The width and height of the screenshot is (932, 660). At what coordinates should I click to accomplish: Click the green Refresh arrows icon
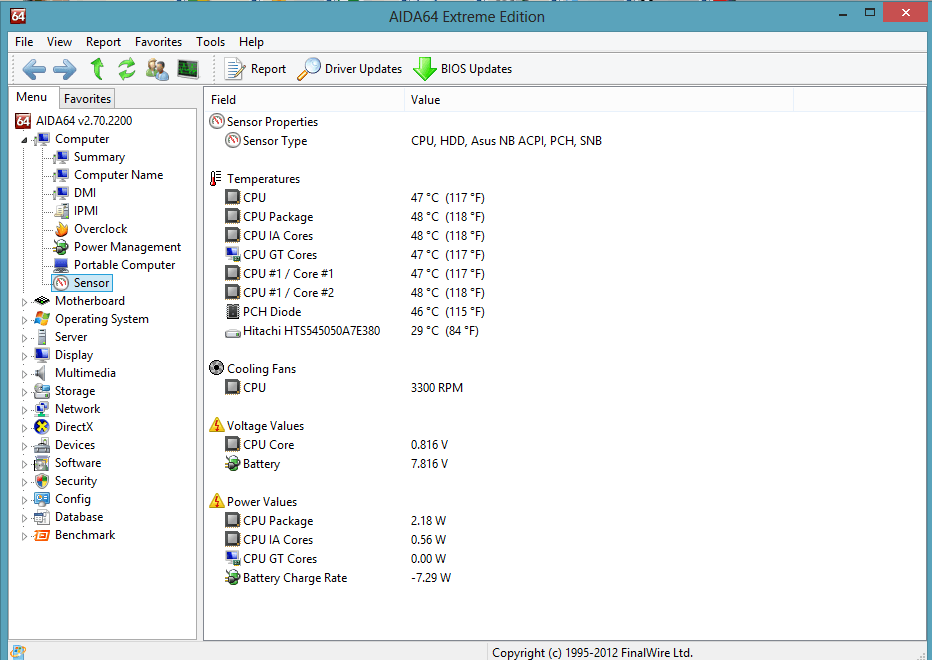[x=127, y=69]
